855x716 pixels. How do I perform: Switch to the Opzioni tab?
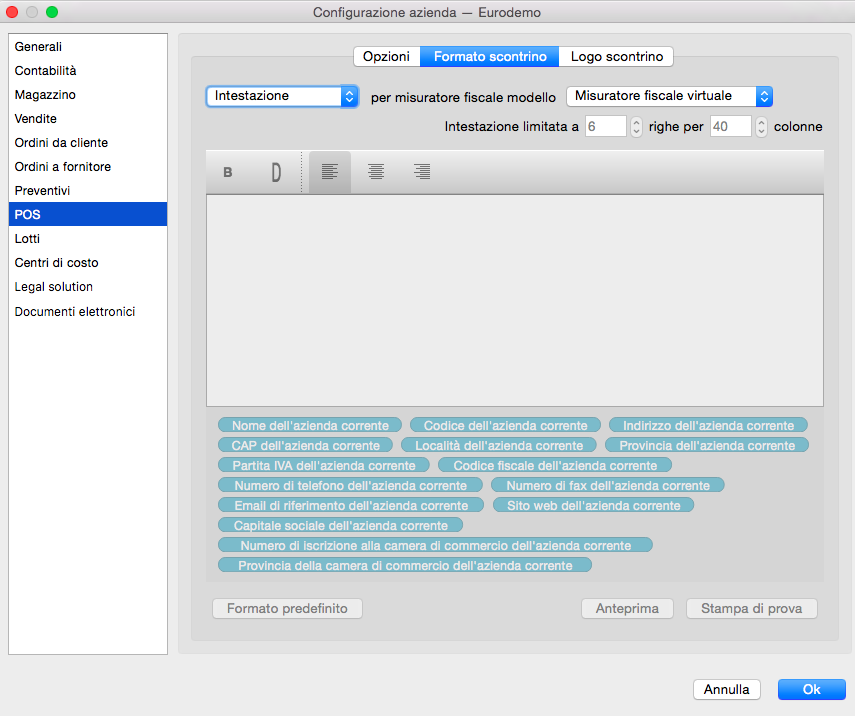point(386,57)
